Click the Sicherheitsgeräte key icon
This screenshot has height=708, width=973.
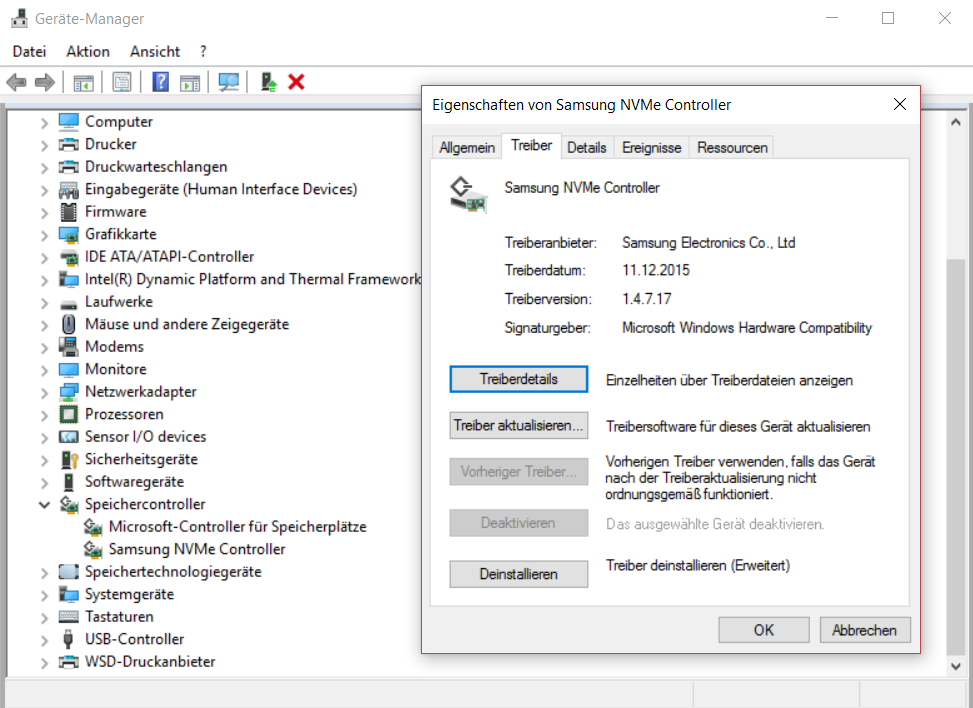(x=69, y=459)
